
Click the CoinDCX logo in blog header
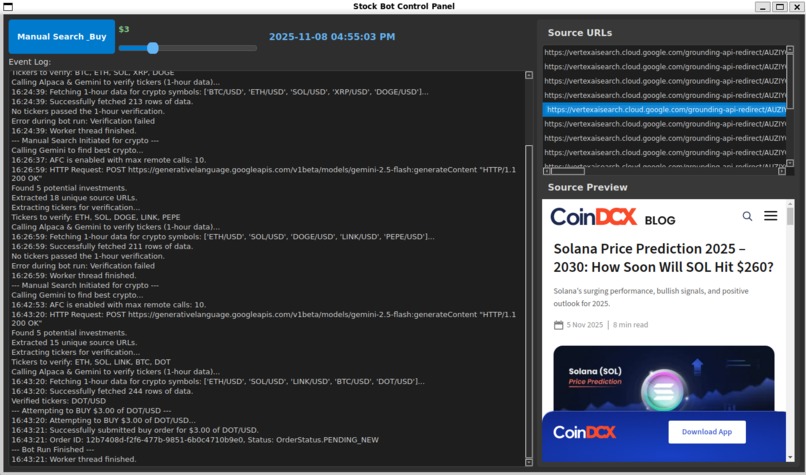pyautogui.click(x=594, y=217)
